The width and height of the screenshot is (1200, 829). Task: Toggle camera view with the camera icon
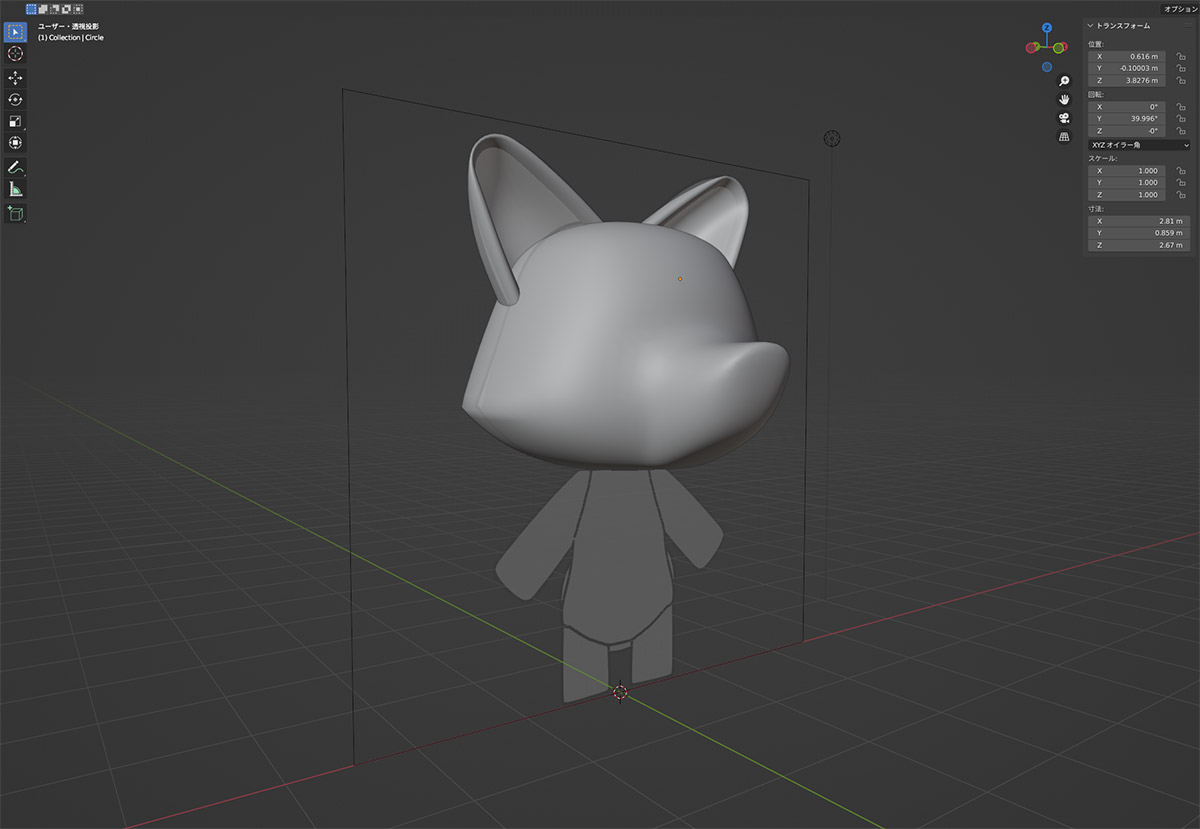tap(1065, 118)
